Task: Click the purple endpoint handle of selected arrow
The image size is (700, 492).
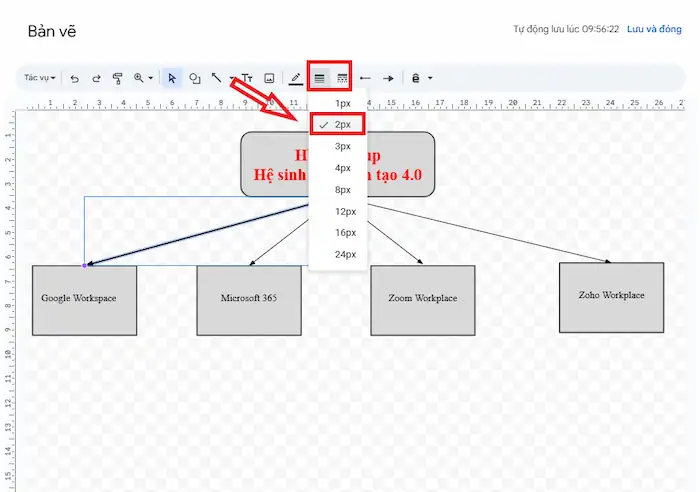Action: coord(84,266)
